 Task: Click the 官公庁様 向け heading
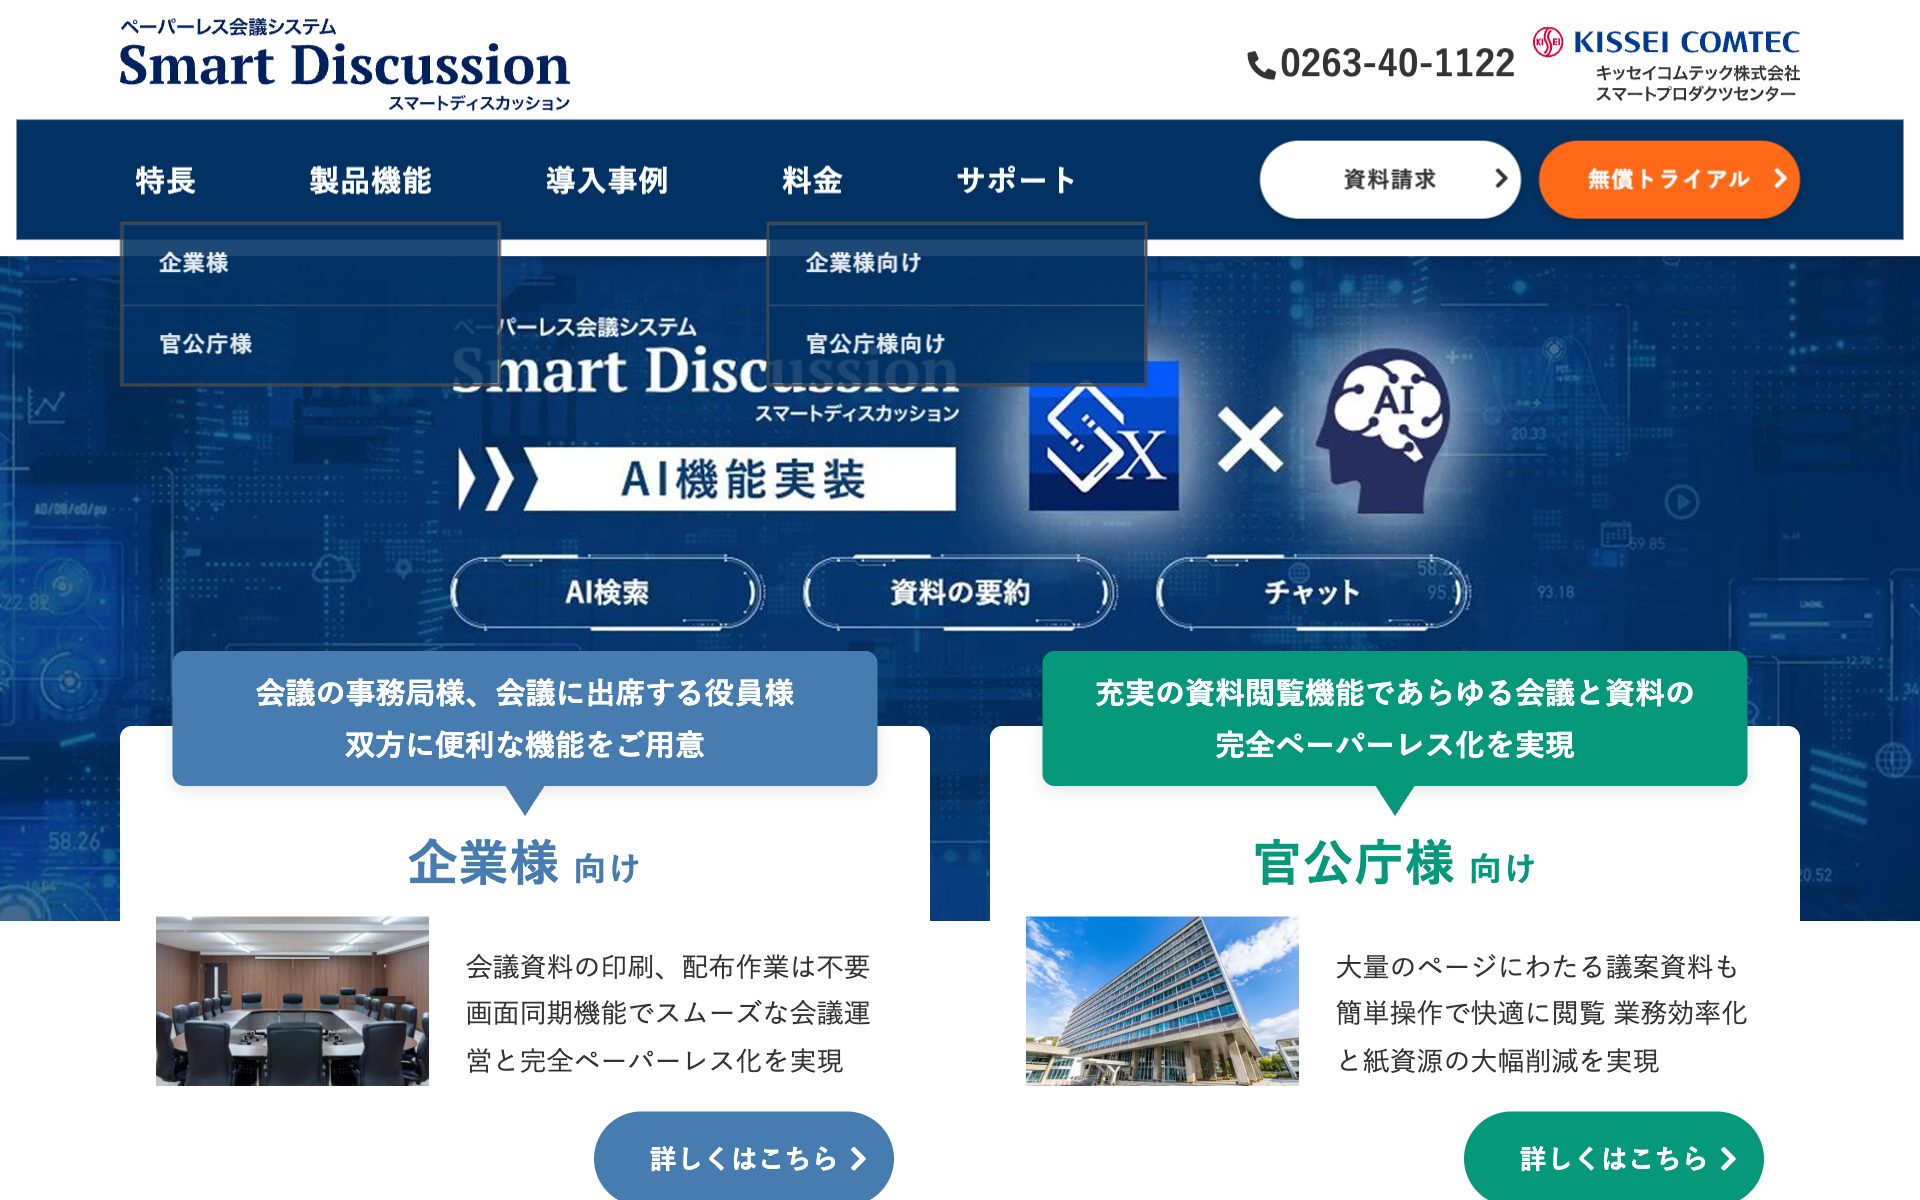click(x=1394, y=863)
